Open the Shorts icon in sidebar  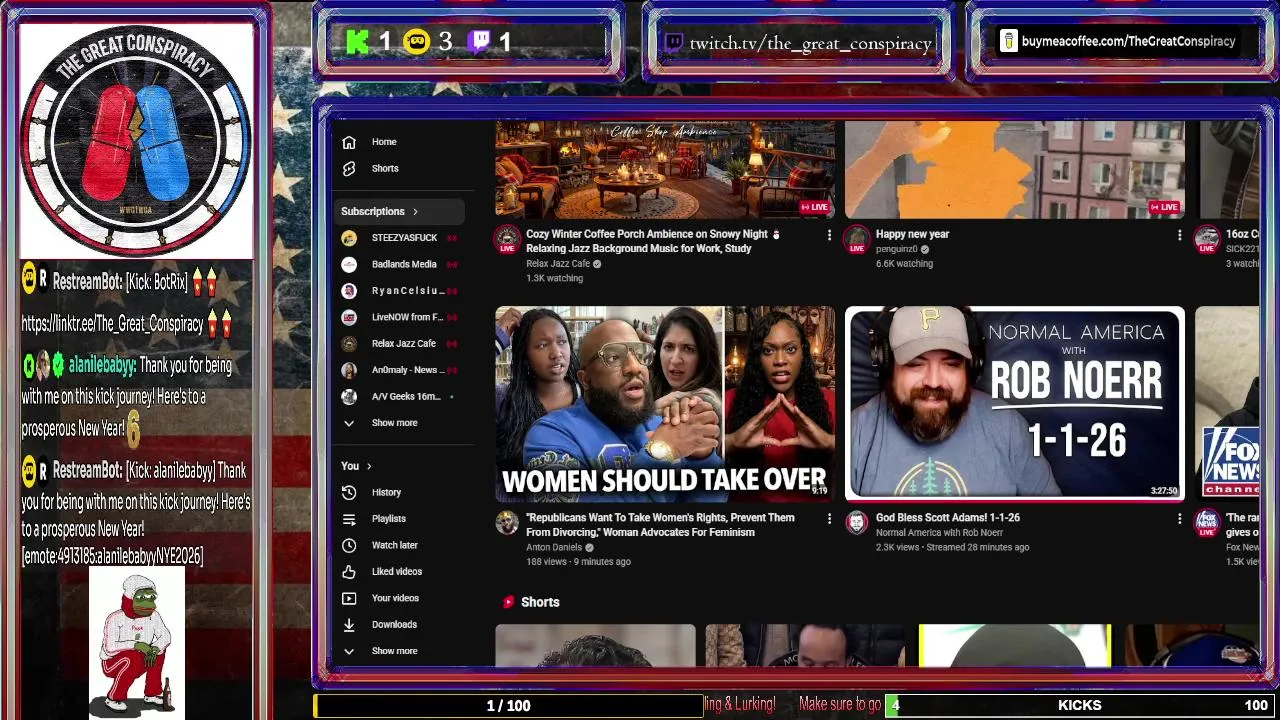tap(348, 168)
